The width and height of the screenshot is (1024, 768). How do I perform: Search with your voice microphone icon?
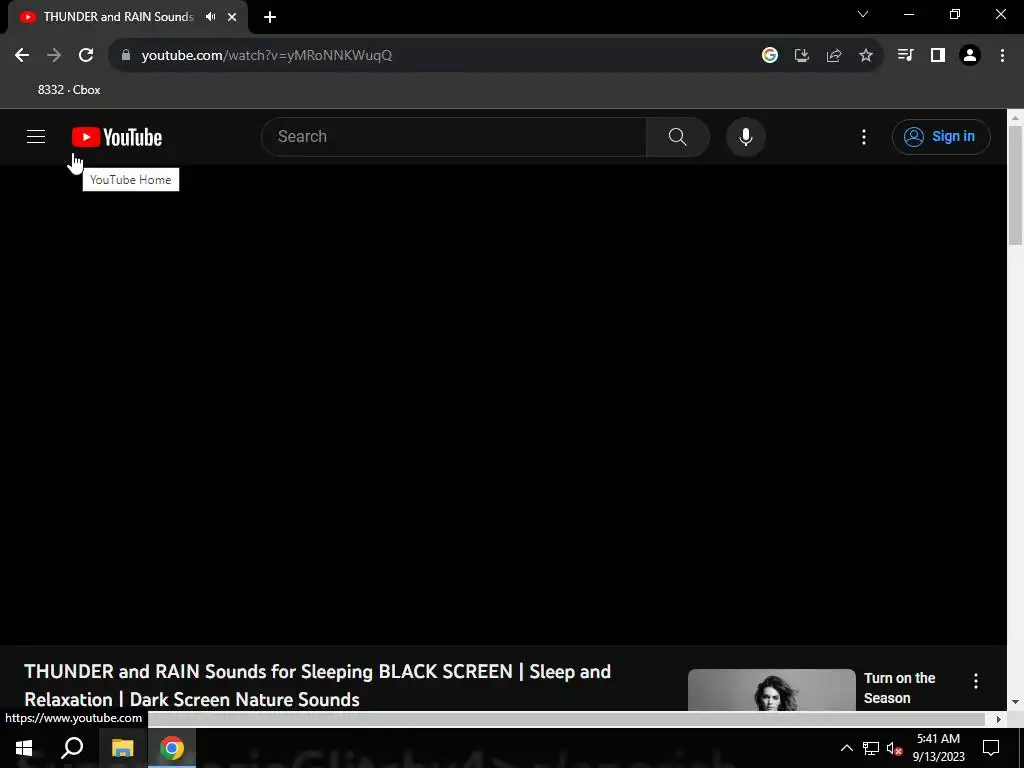(x=746, y=136)
